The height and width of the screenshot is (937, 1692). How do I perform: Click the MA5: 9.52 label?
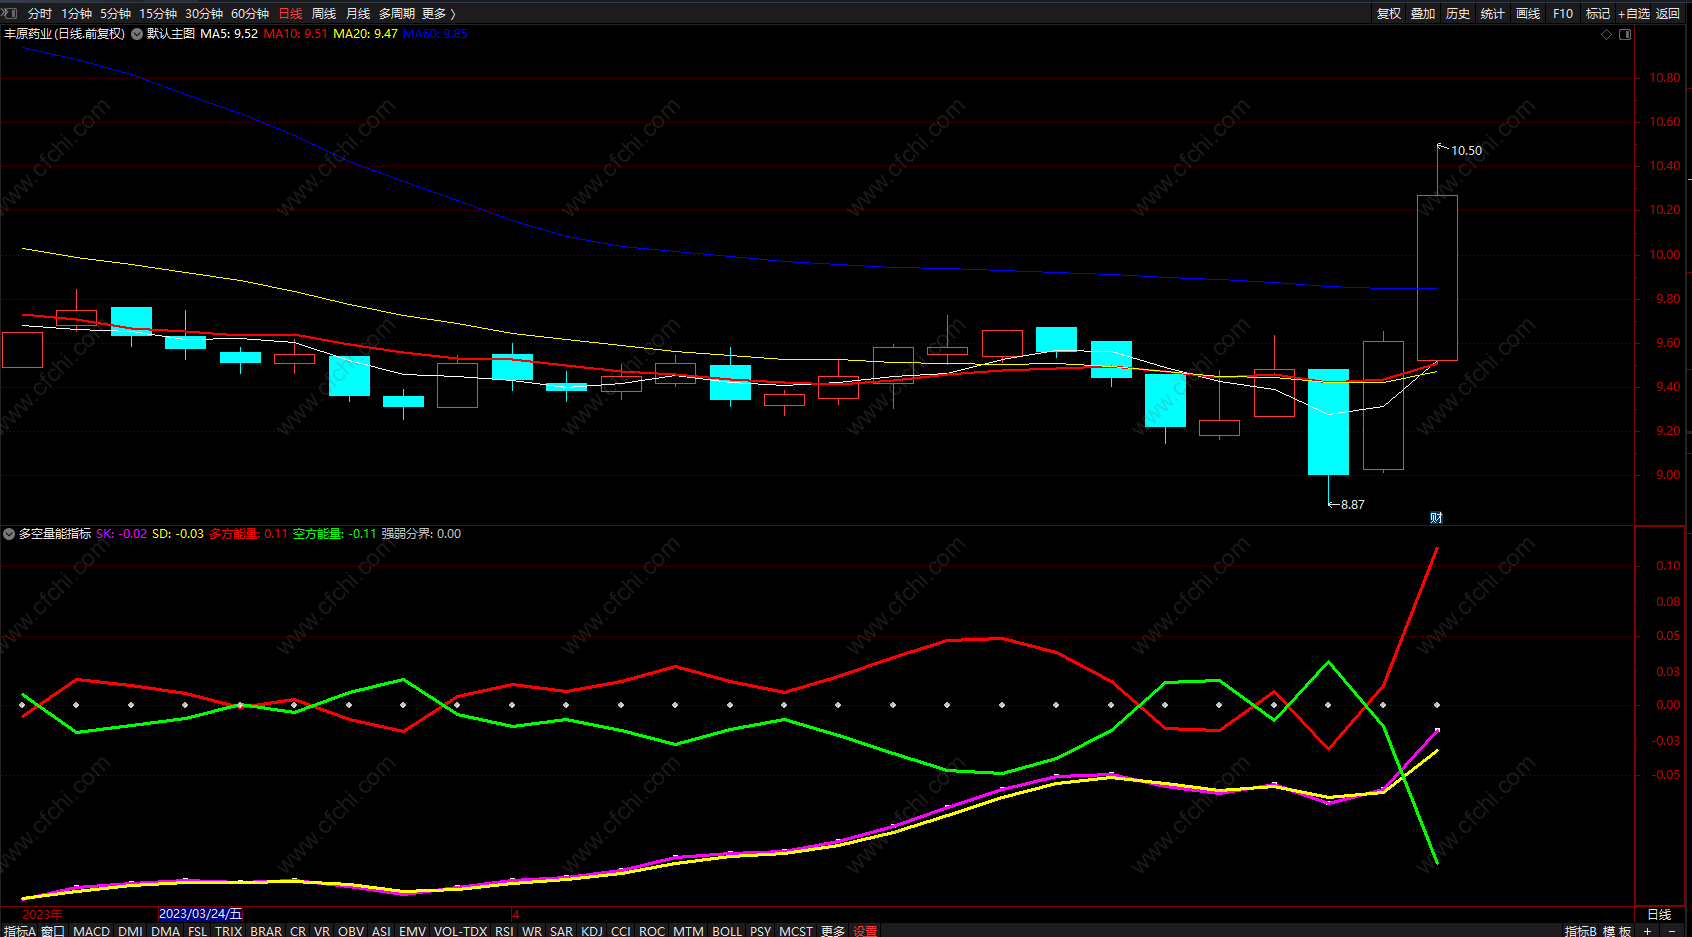coord(229,34)
